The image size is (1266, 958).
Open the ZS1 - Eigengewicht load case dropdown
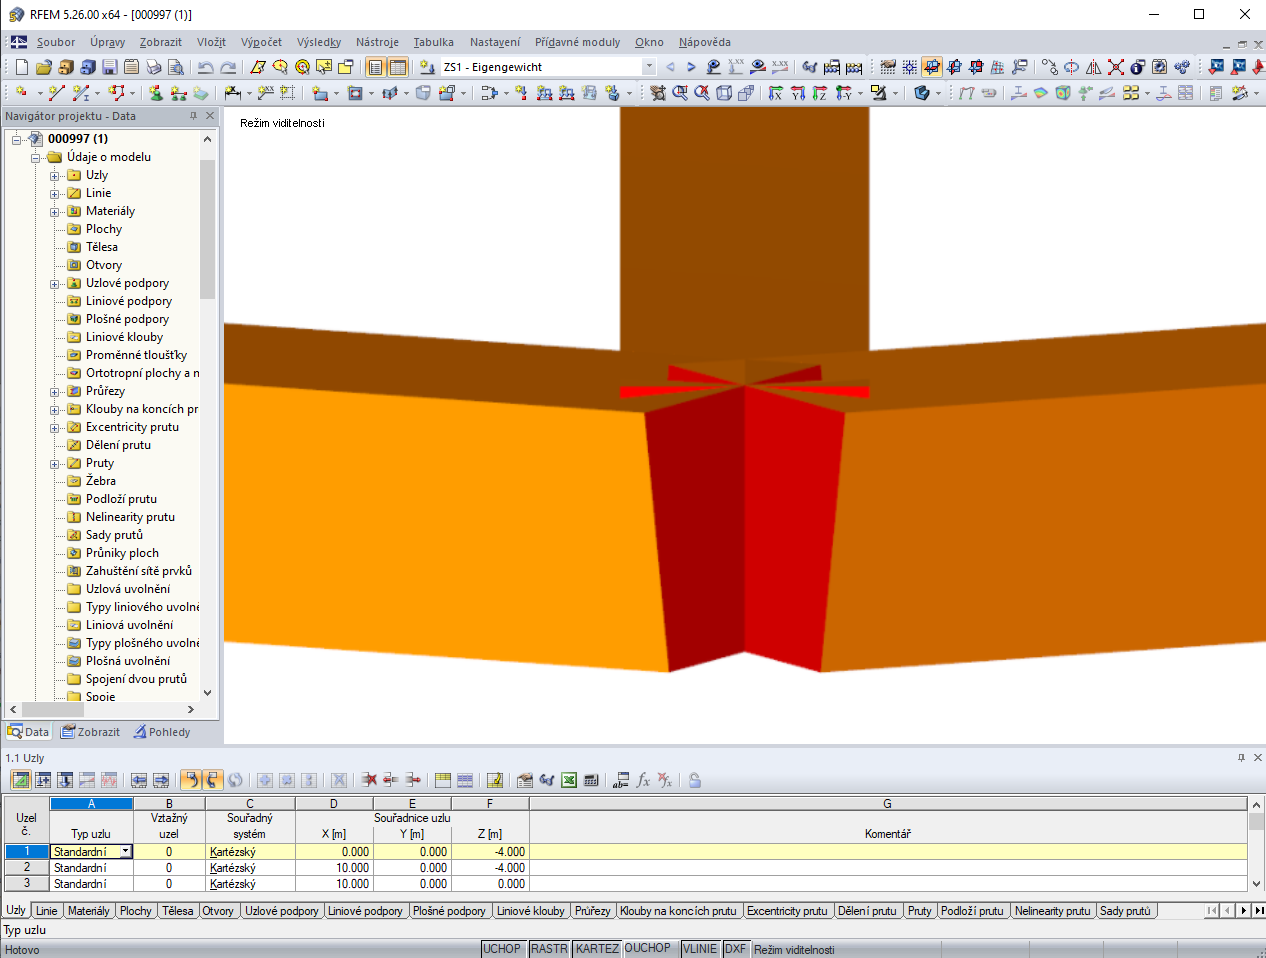pos(649,67)
